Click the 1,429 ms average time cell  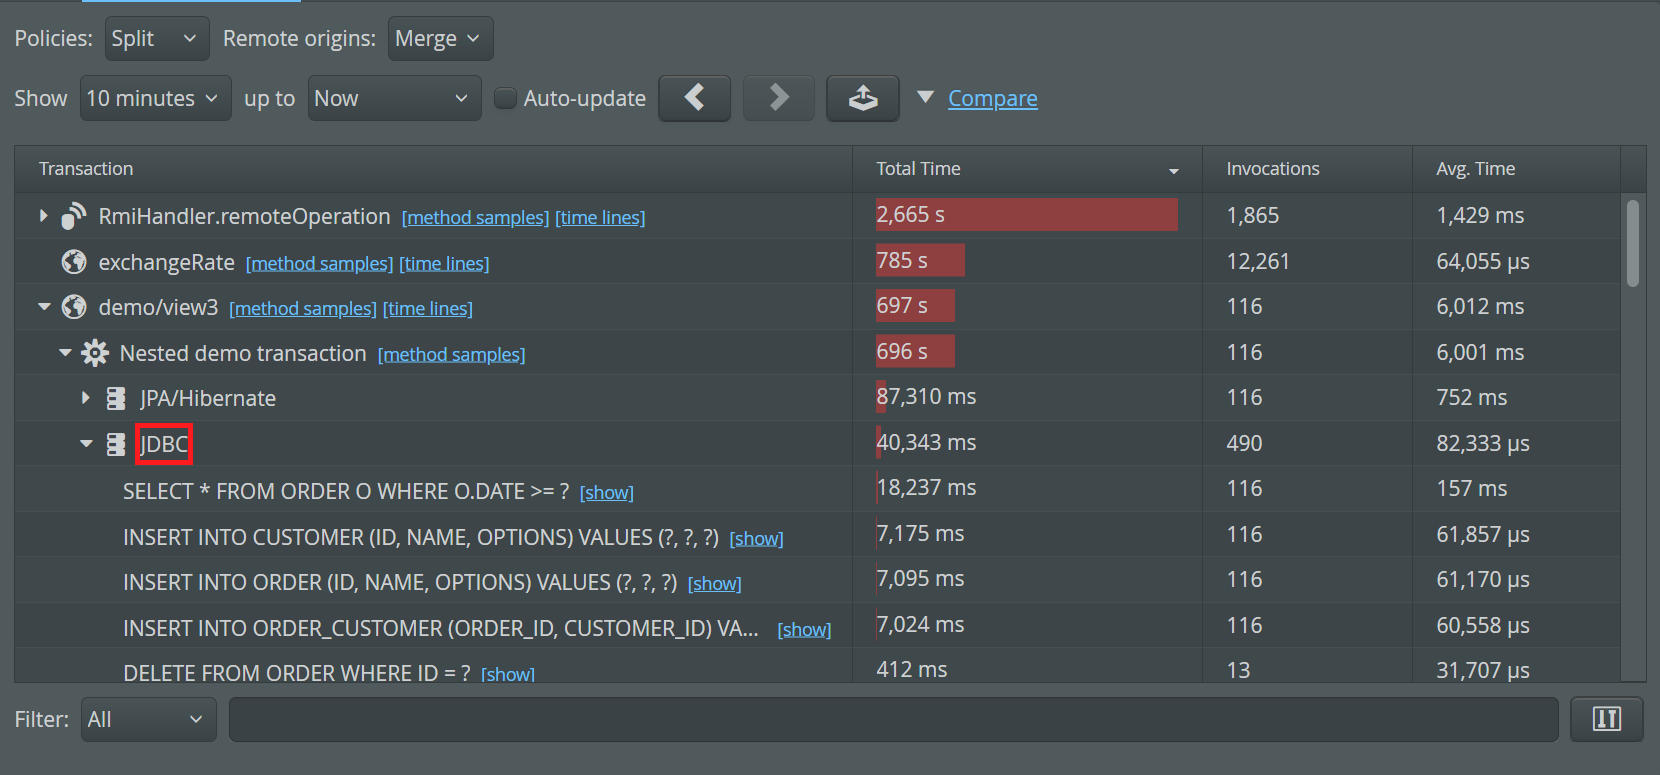1516,215
